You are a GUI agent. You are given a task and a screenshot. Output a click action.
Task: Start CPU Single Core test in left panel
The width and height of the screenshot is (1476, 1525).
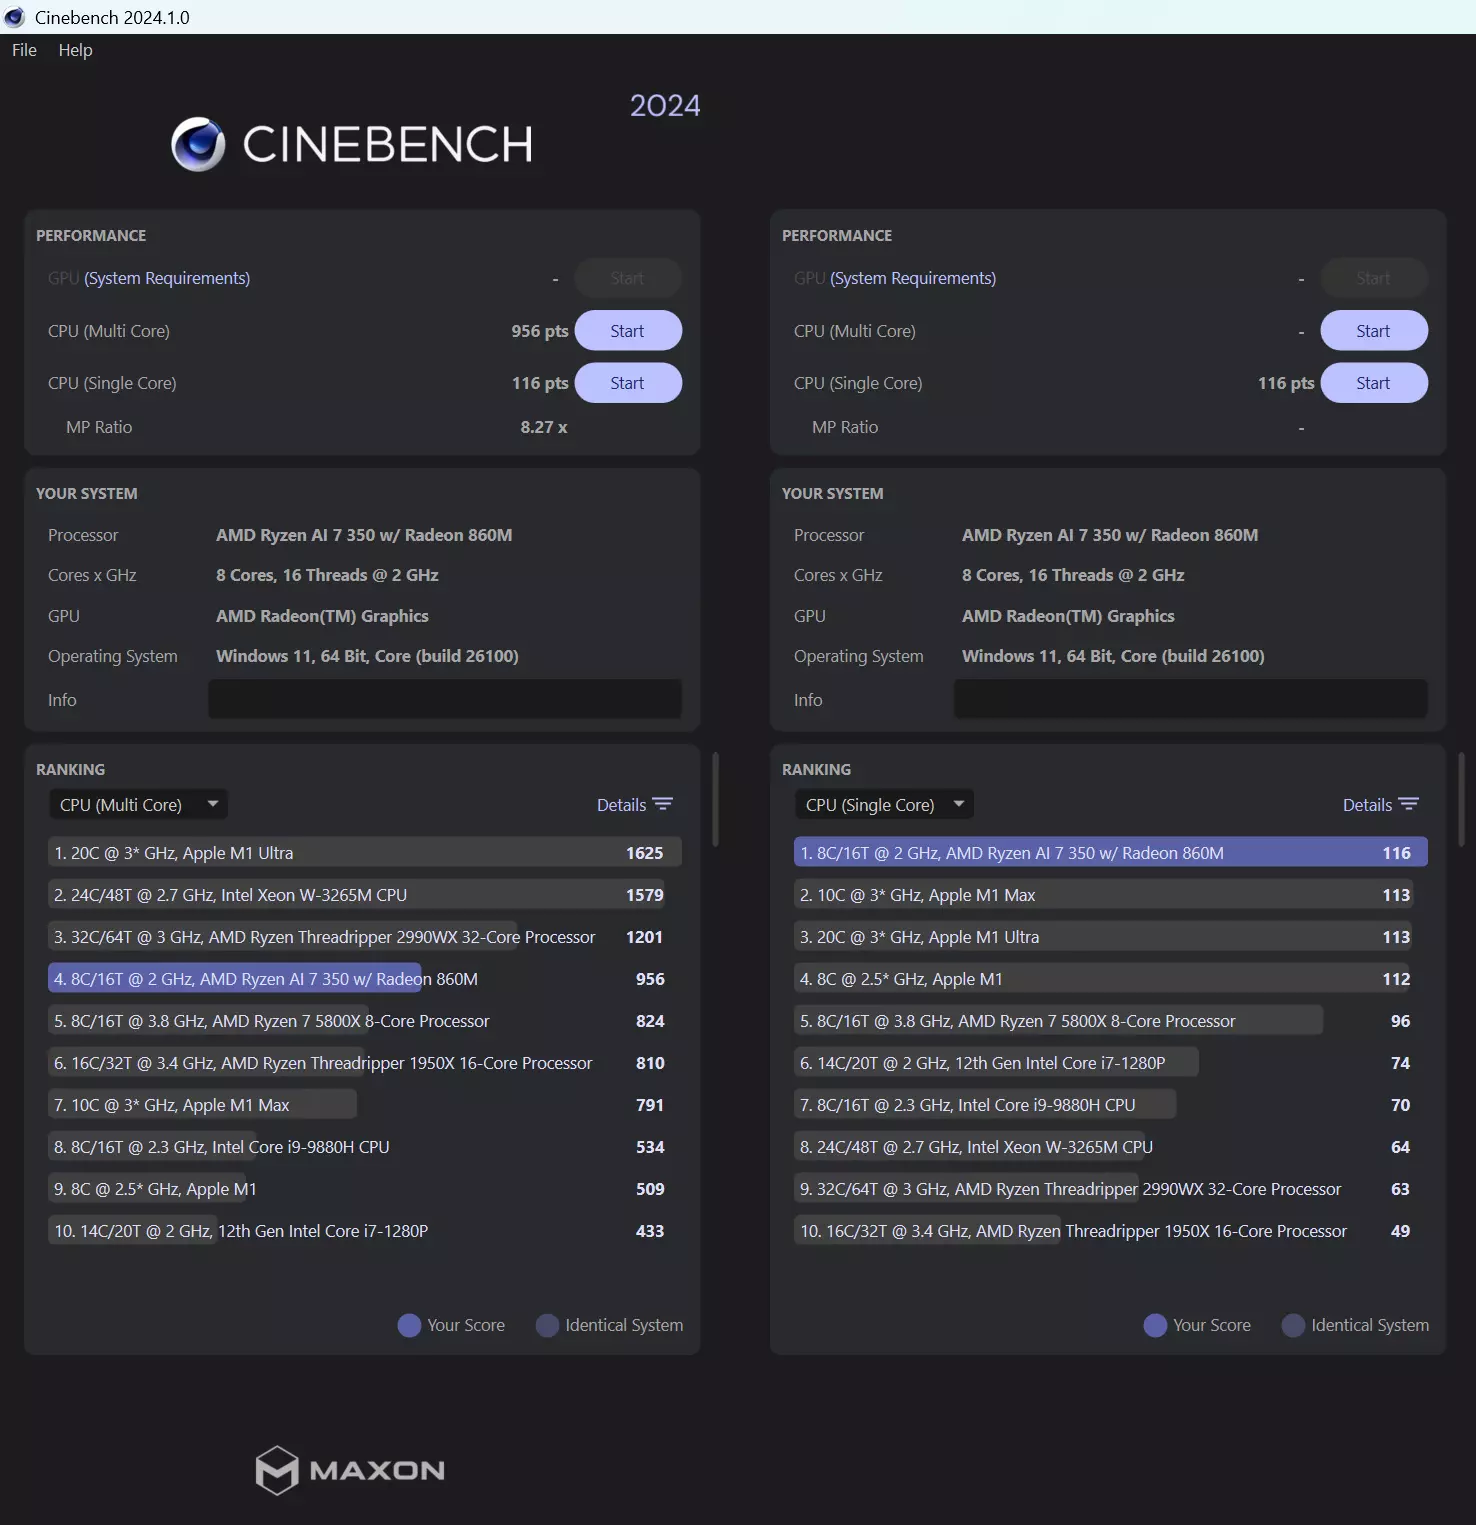[x=628, y=383]
